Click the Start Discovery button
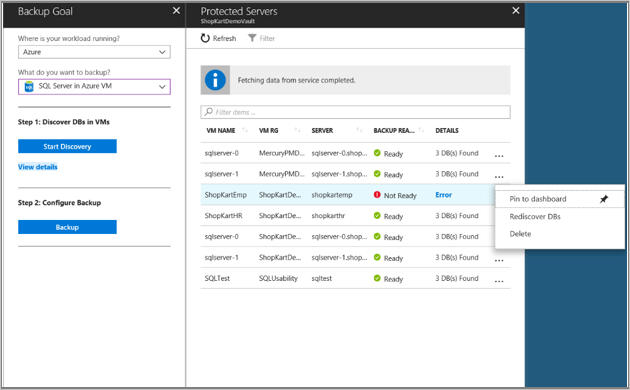 [67, 146]
